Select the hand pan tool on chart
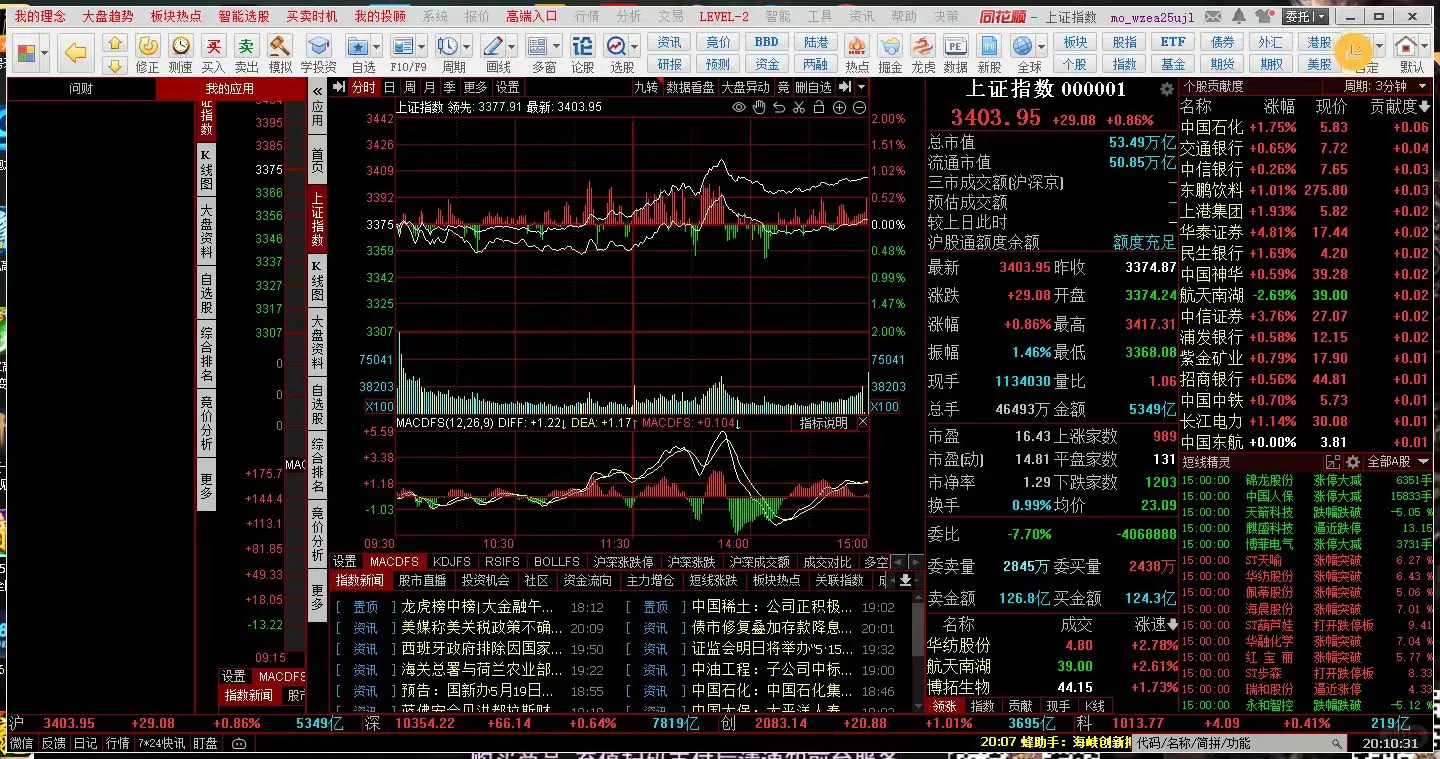The width and height of the screenshot is (1440, 759). [759, 107]
